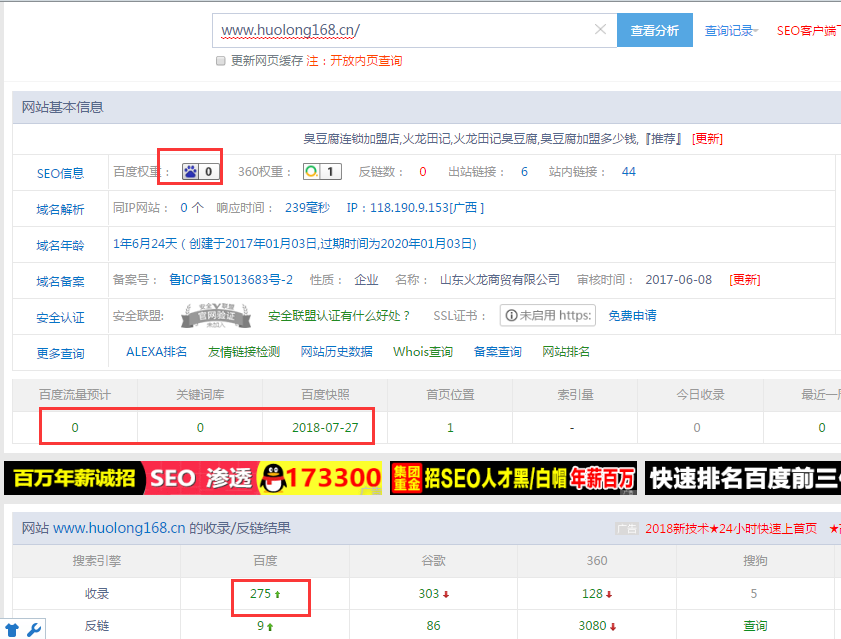This screenshot has width=841, height=639.
Task: Clear the URL field with the X icon
Action: [x=600, y=30]
